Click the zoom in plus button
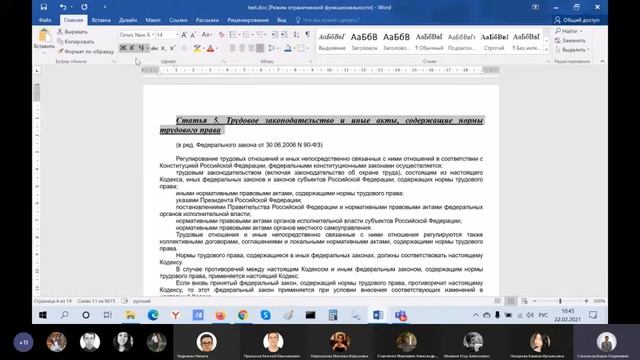This screenshot has height=360, width=640. [586, 301]
